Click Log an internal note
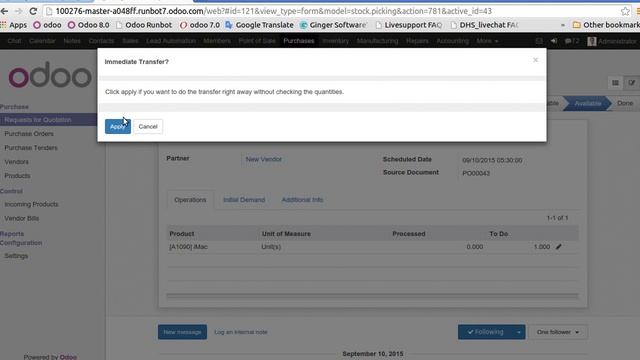Viewport: 640px width, 360px height. (x=241, y=332)
